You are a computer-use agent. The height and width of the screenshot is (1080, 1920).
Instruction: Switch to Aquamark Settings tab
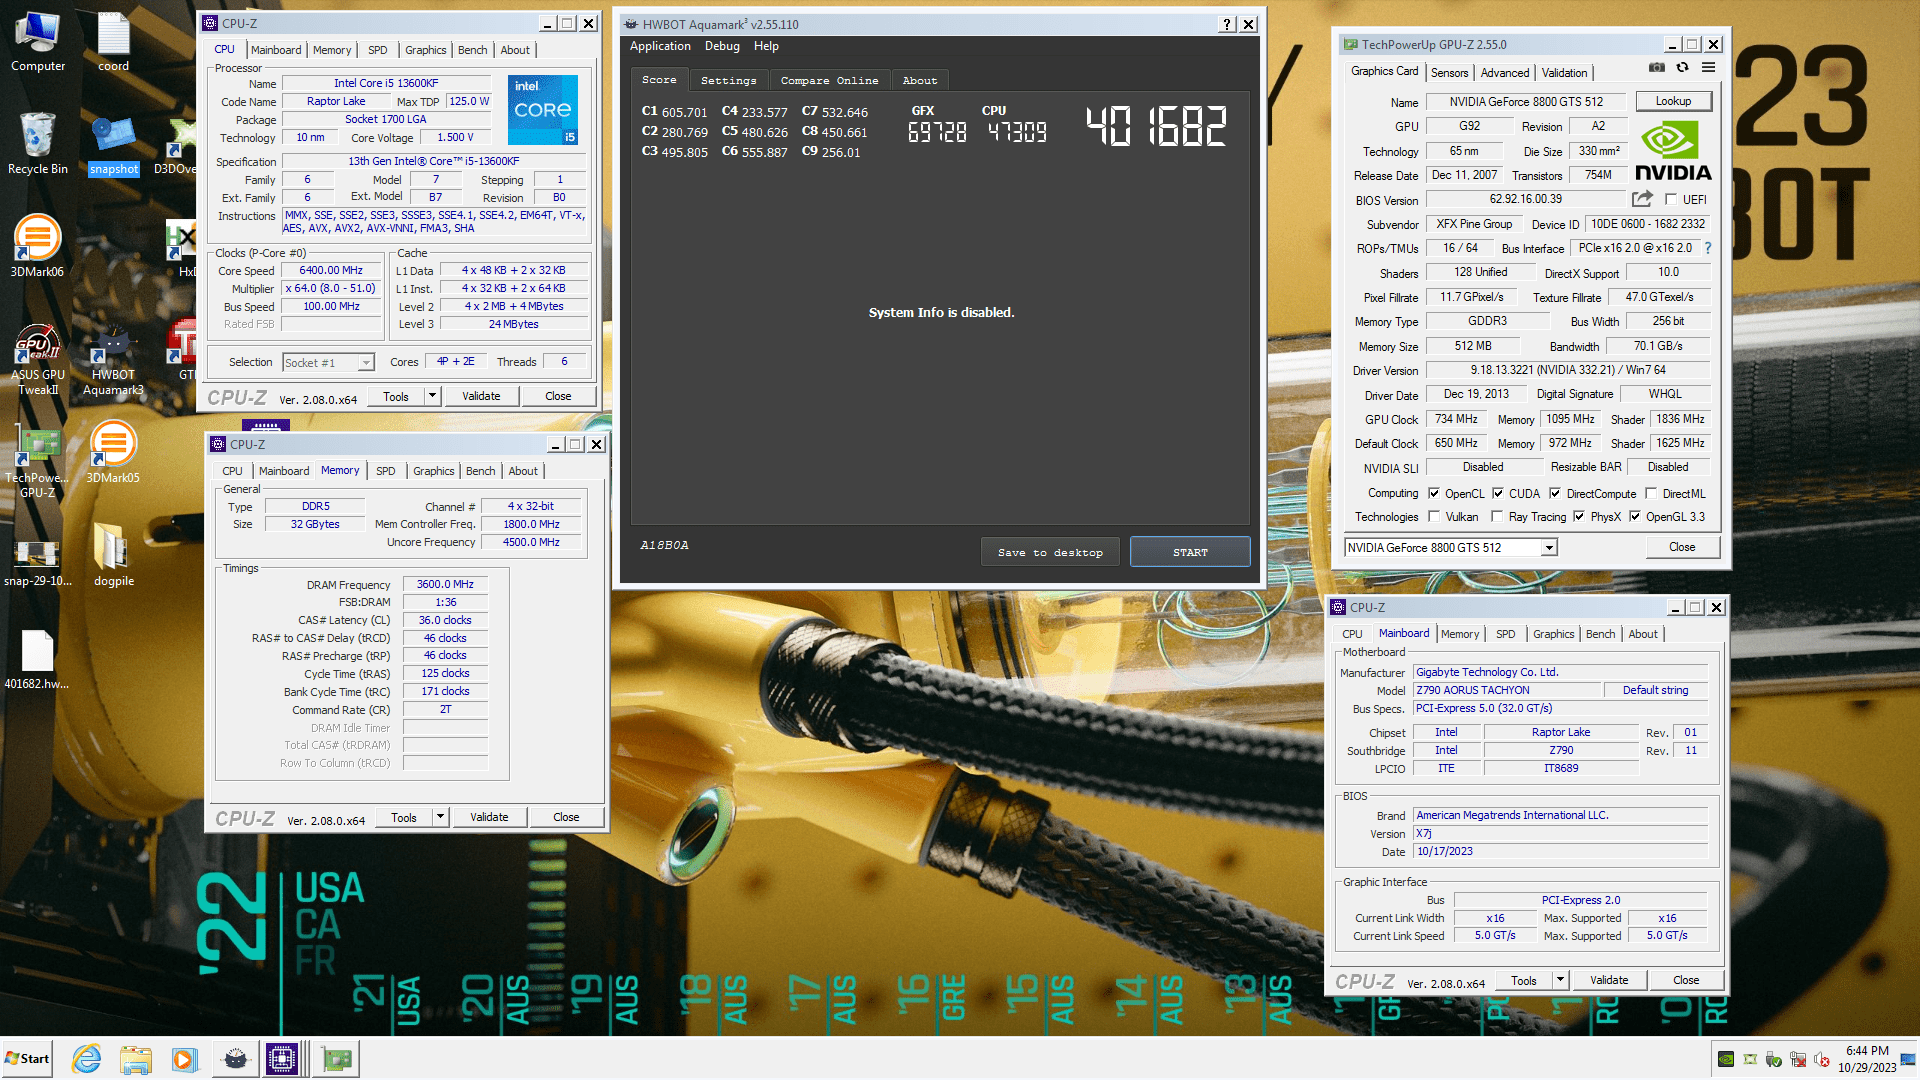pyautogui.click(x=728, y=80)
